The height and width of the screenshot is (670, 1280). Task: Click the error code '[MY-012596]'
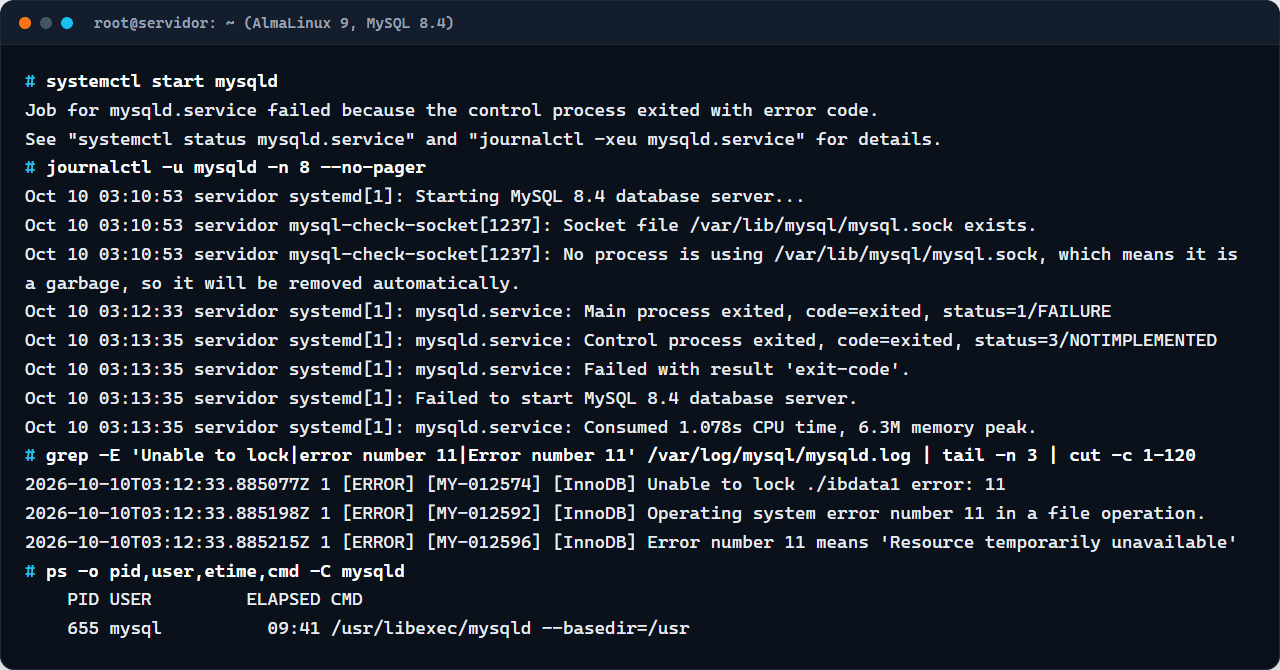(x=484, y=544)
